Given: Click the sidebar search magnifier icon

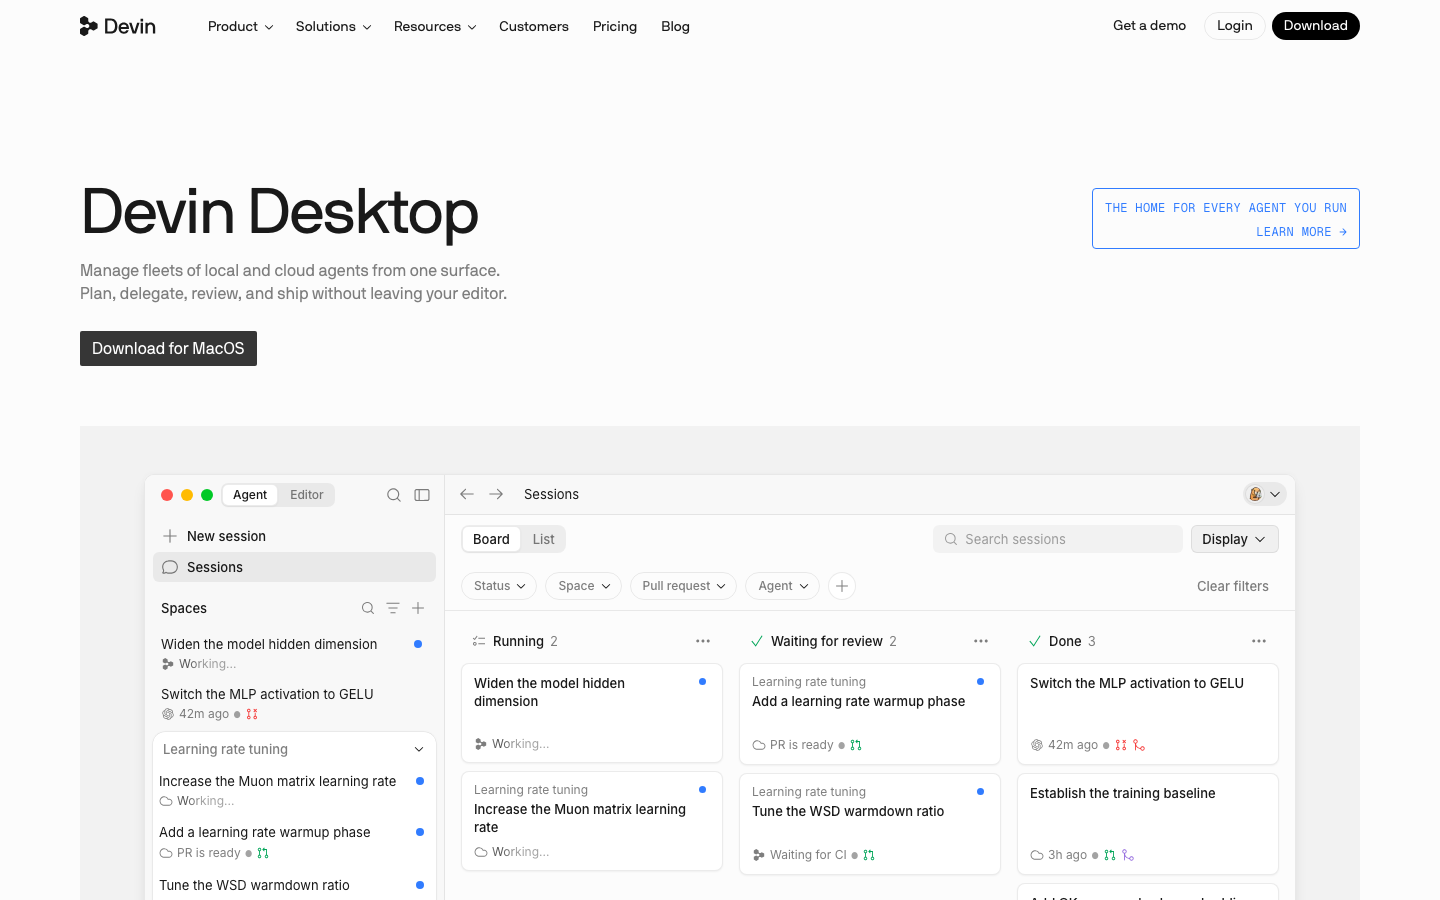Looking at the screenshot, I should point(394,495).
